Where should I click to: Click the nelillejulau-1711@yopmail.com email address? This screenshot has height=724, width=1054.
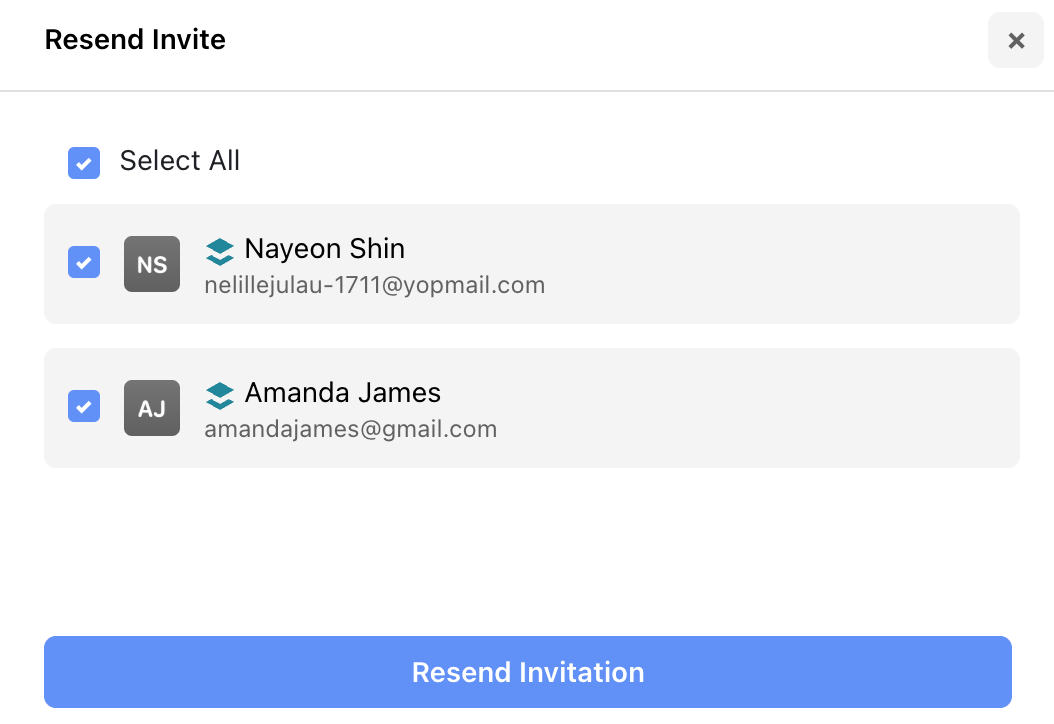point(374,285)
